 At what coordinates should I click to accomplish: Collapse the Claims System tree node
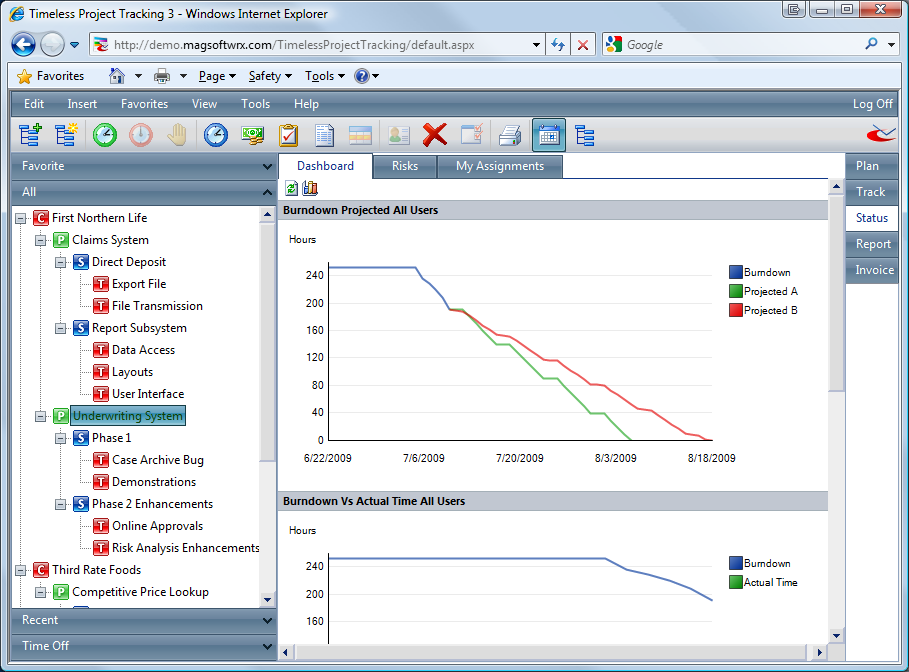point(41,241)
